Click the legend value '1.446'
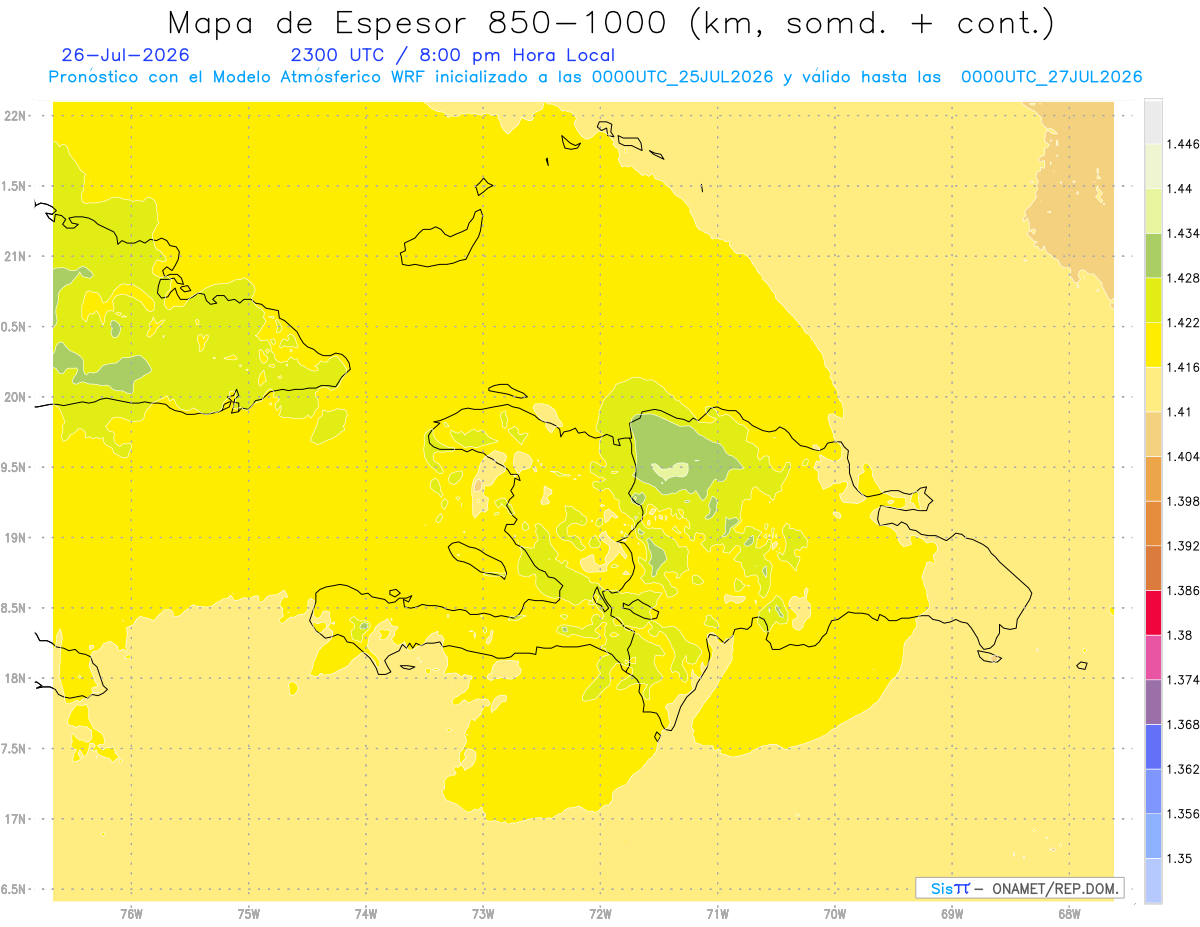The height and width of the screenshot is (927, 1200). point(1183,144)
